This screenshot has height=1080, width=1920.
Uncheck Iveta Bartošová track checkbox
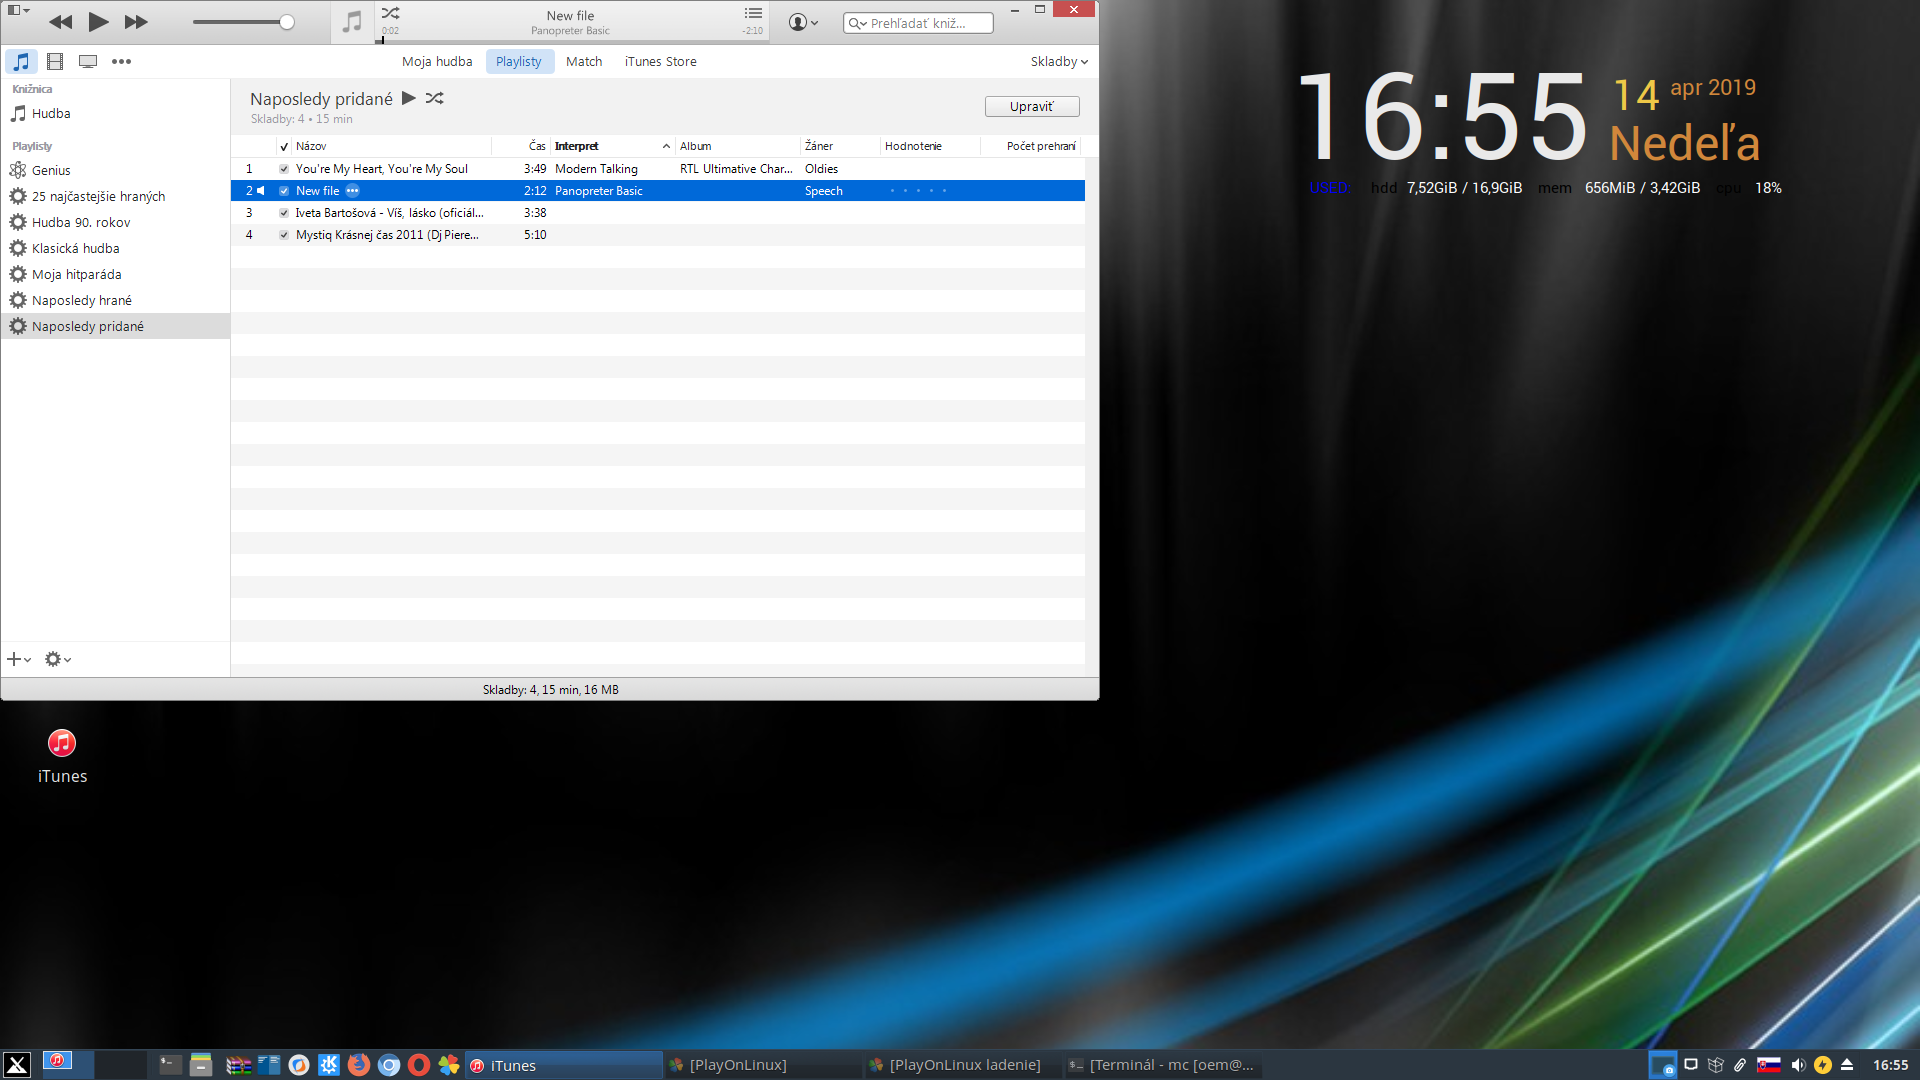click(x=284, y=213)
